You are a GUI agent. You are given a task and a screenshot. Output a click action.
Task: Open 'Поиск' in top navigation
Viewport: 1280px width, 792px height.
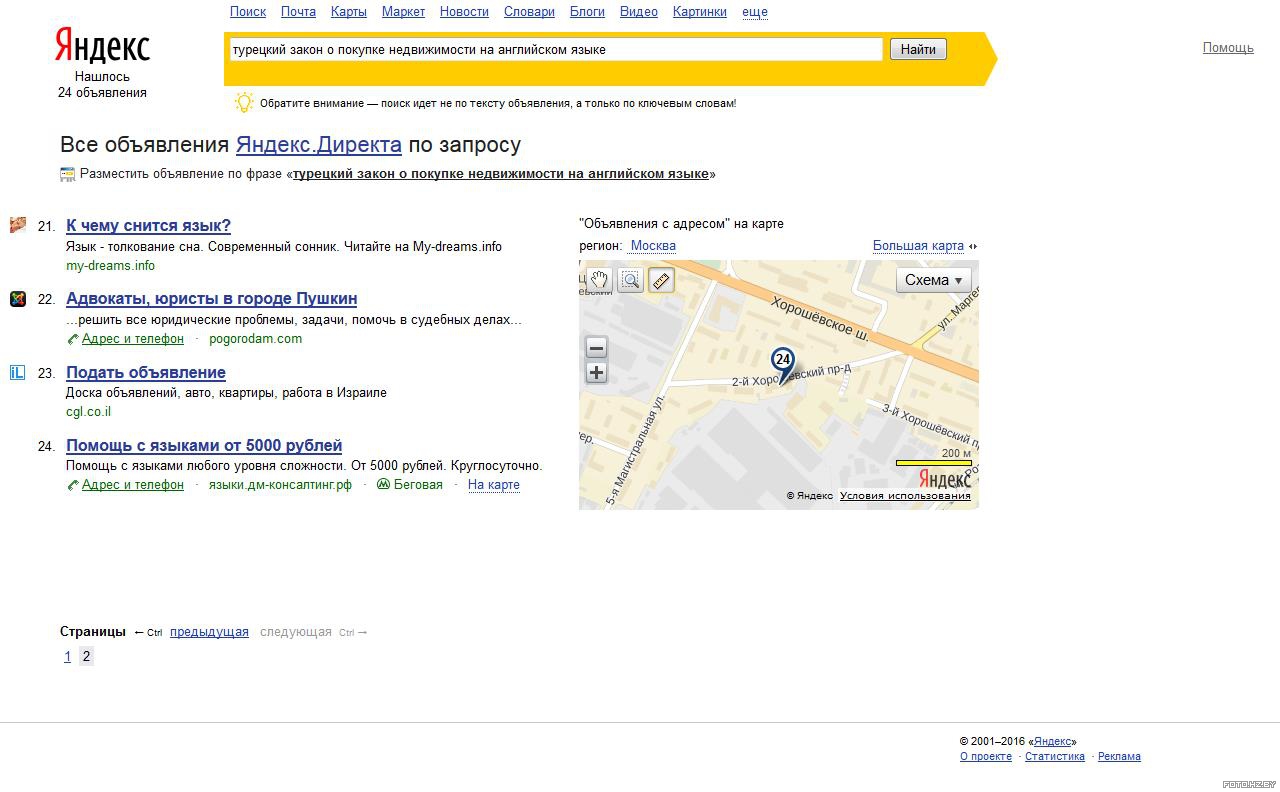tap(248, 12)
